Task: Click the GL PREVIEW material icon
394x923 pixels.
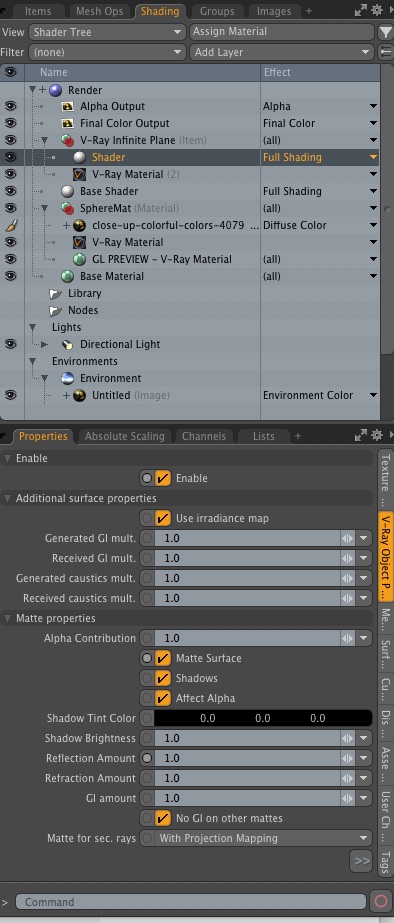Action: (80, 260)
